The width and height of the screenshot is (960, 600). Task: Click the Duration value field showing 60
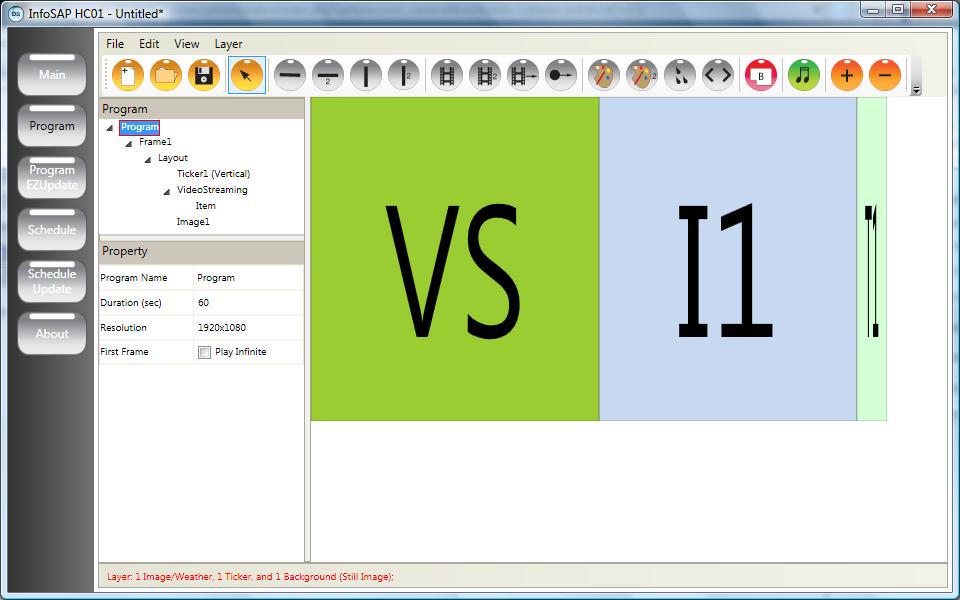pos(247,303)
